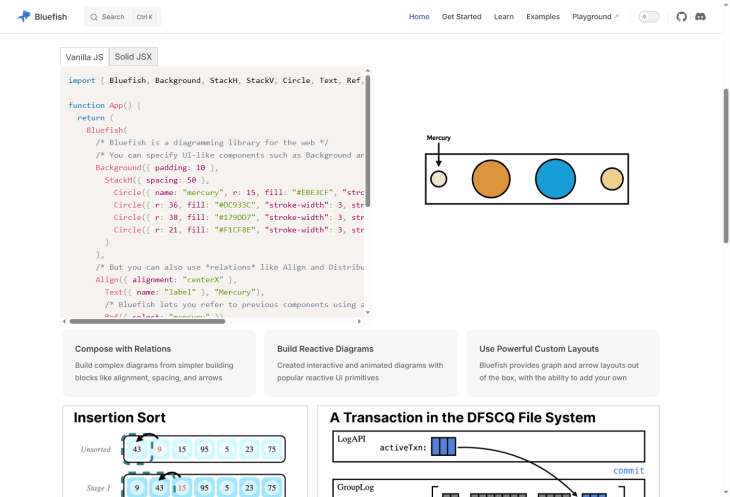Click the search magnifier icon
The width and height of the screenshot is (730, 497).
94,17
